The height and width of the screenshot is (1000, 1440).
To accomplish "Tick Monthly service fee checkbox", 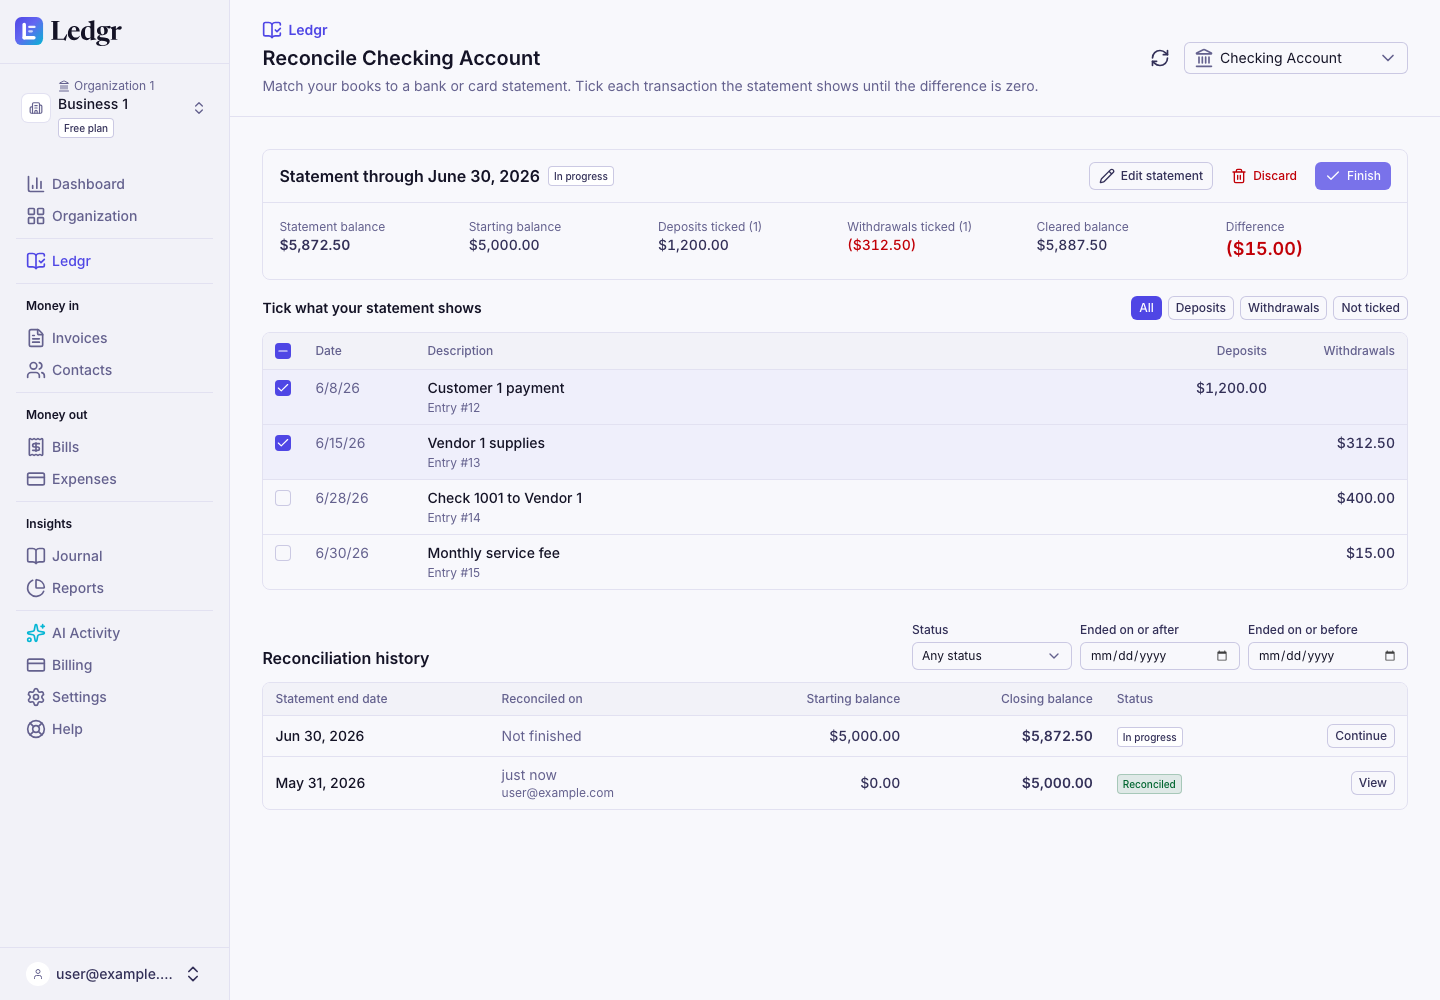I will click(x=283, y=553).
